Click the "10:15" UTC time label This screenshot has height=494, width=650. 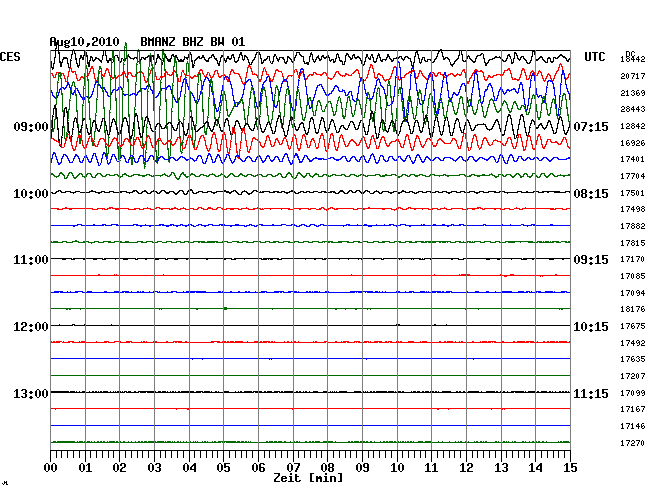click(x=591, y=327)
